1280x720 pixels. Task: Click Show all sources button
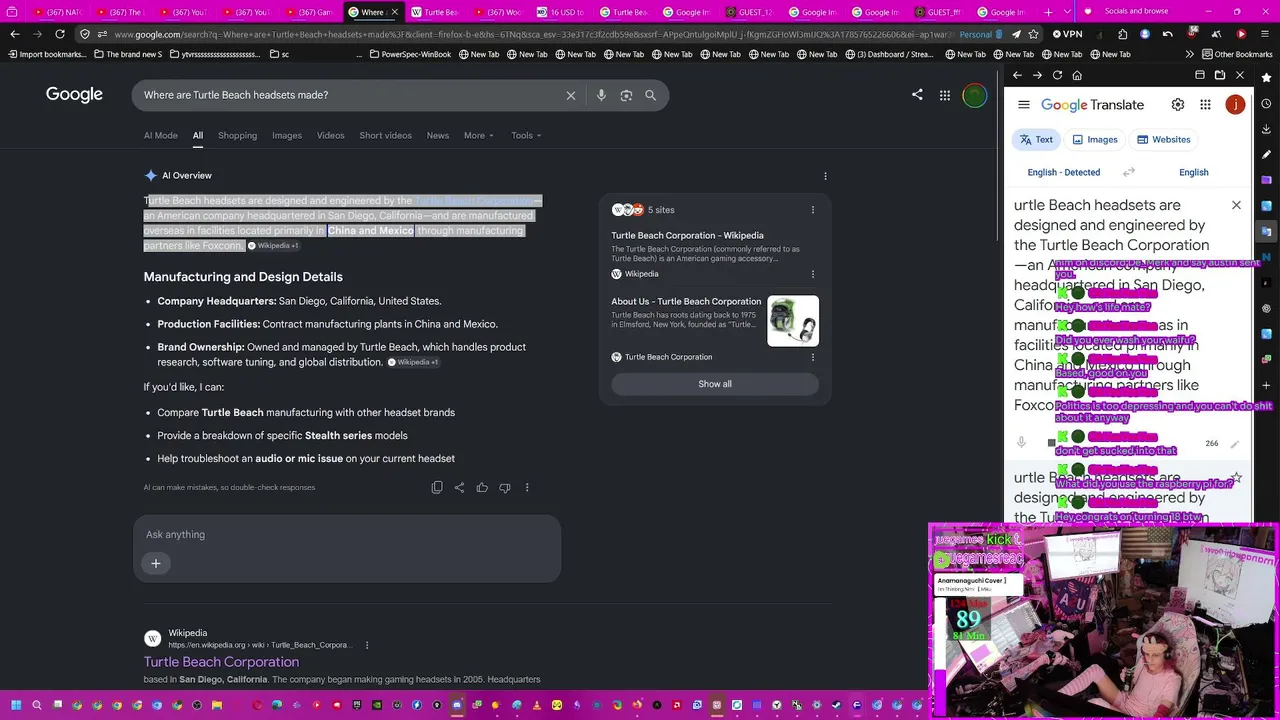point(715,384)
